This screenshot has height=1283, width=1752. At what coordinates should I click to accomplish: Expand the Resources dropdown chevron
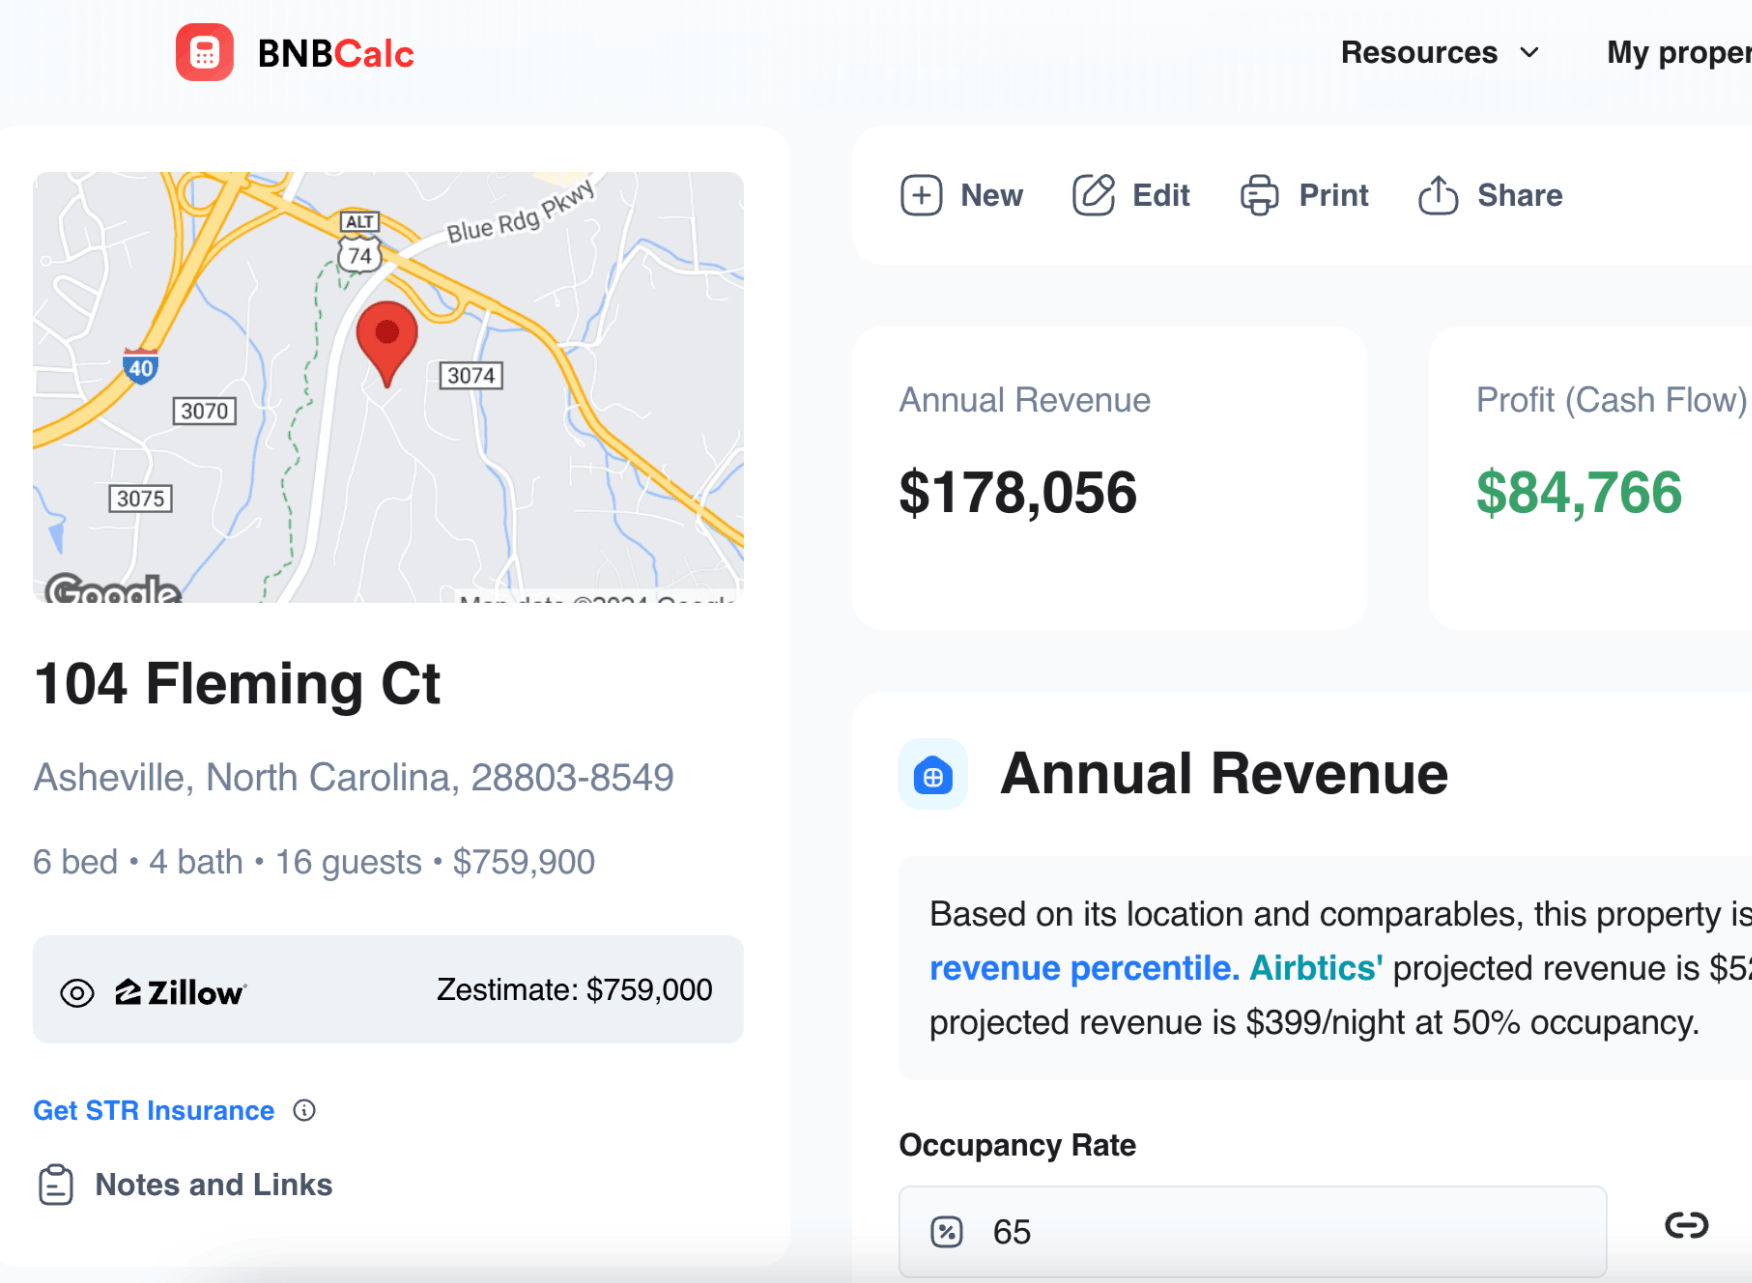[x=1529, y=52]
